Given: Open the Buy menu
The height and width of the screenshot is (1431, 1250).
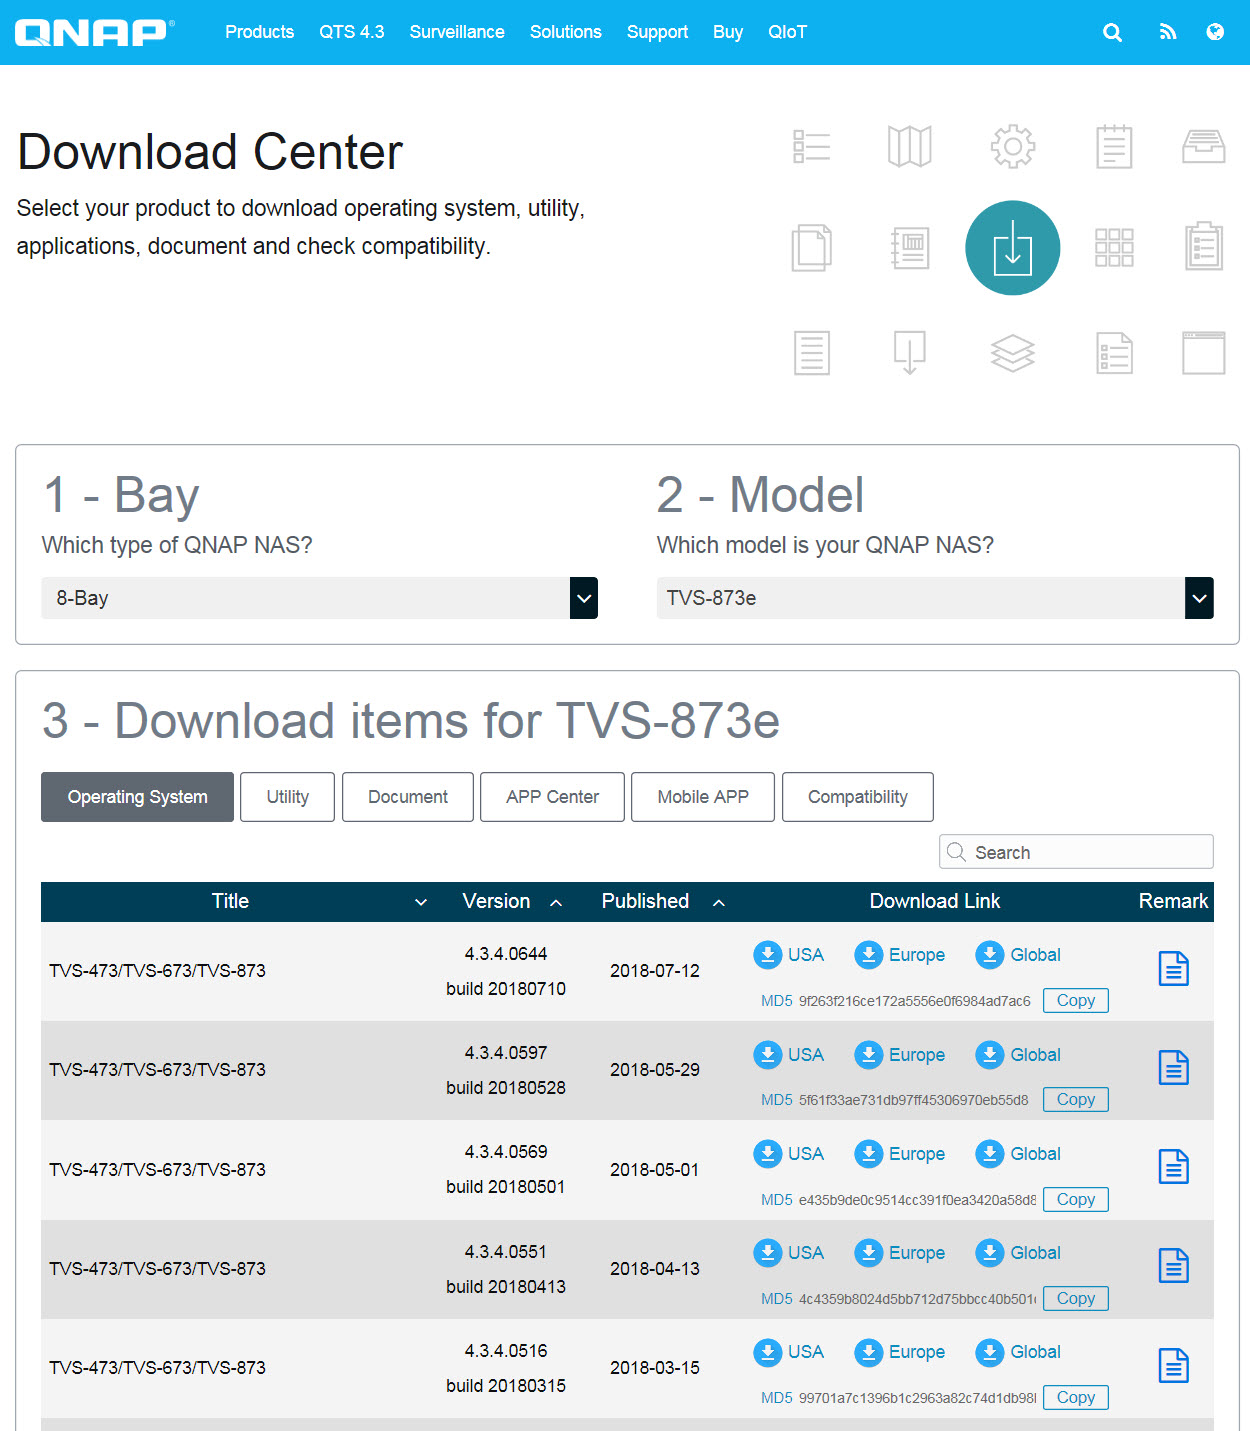Looking at the screenshot, I should 728,32.
